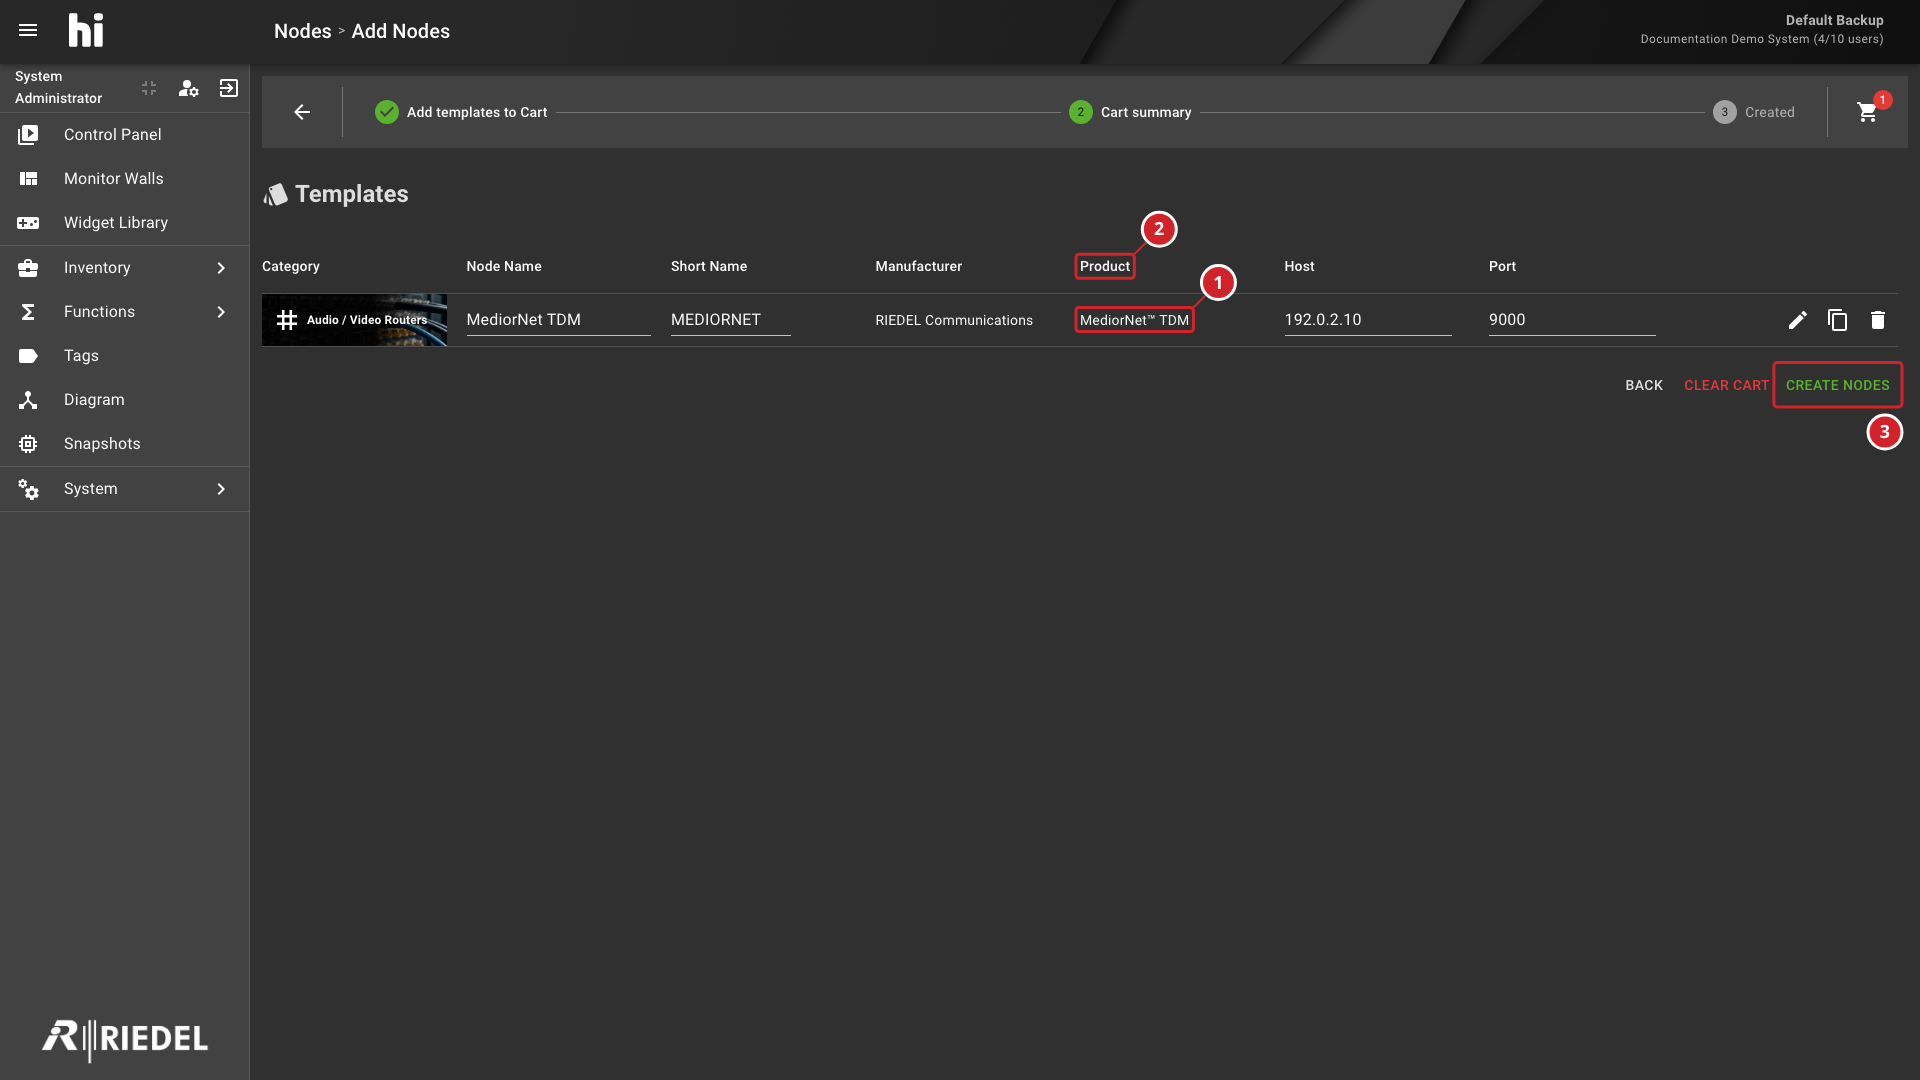This screenshot has height=1080, width=1920.
Task: Duplicate the MediorNet TDM template row
Action: point(1837,320)
